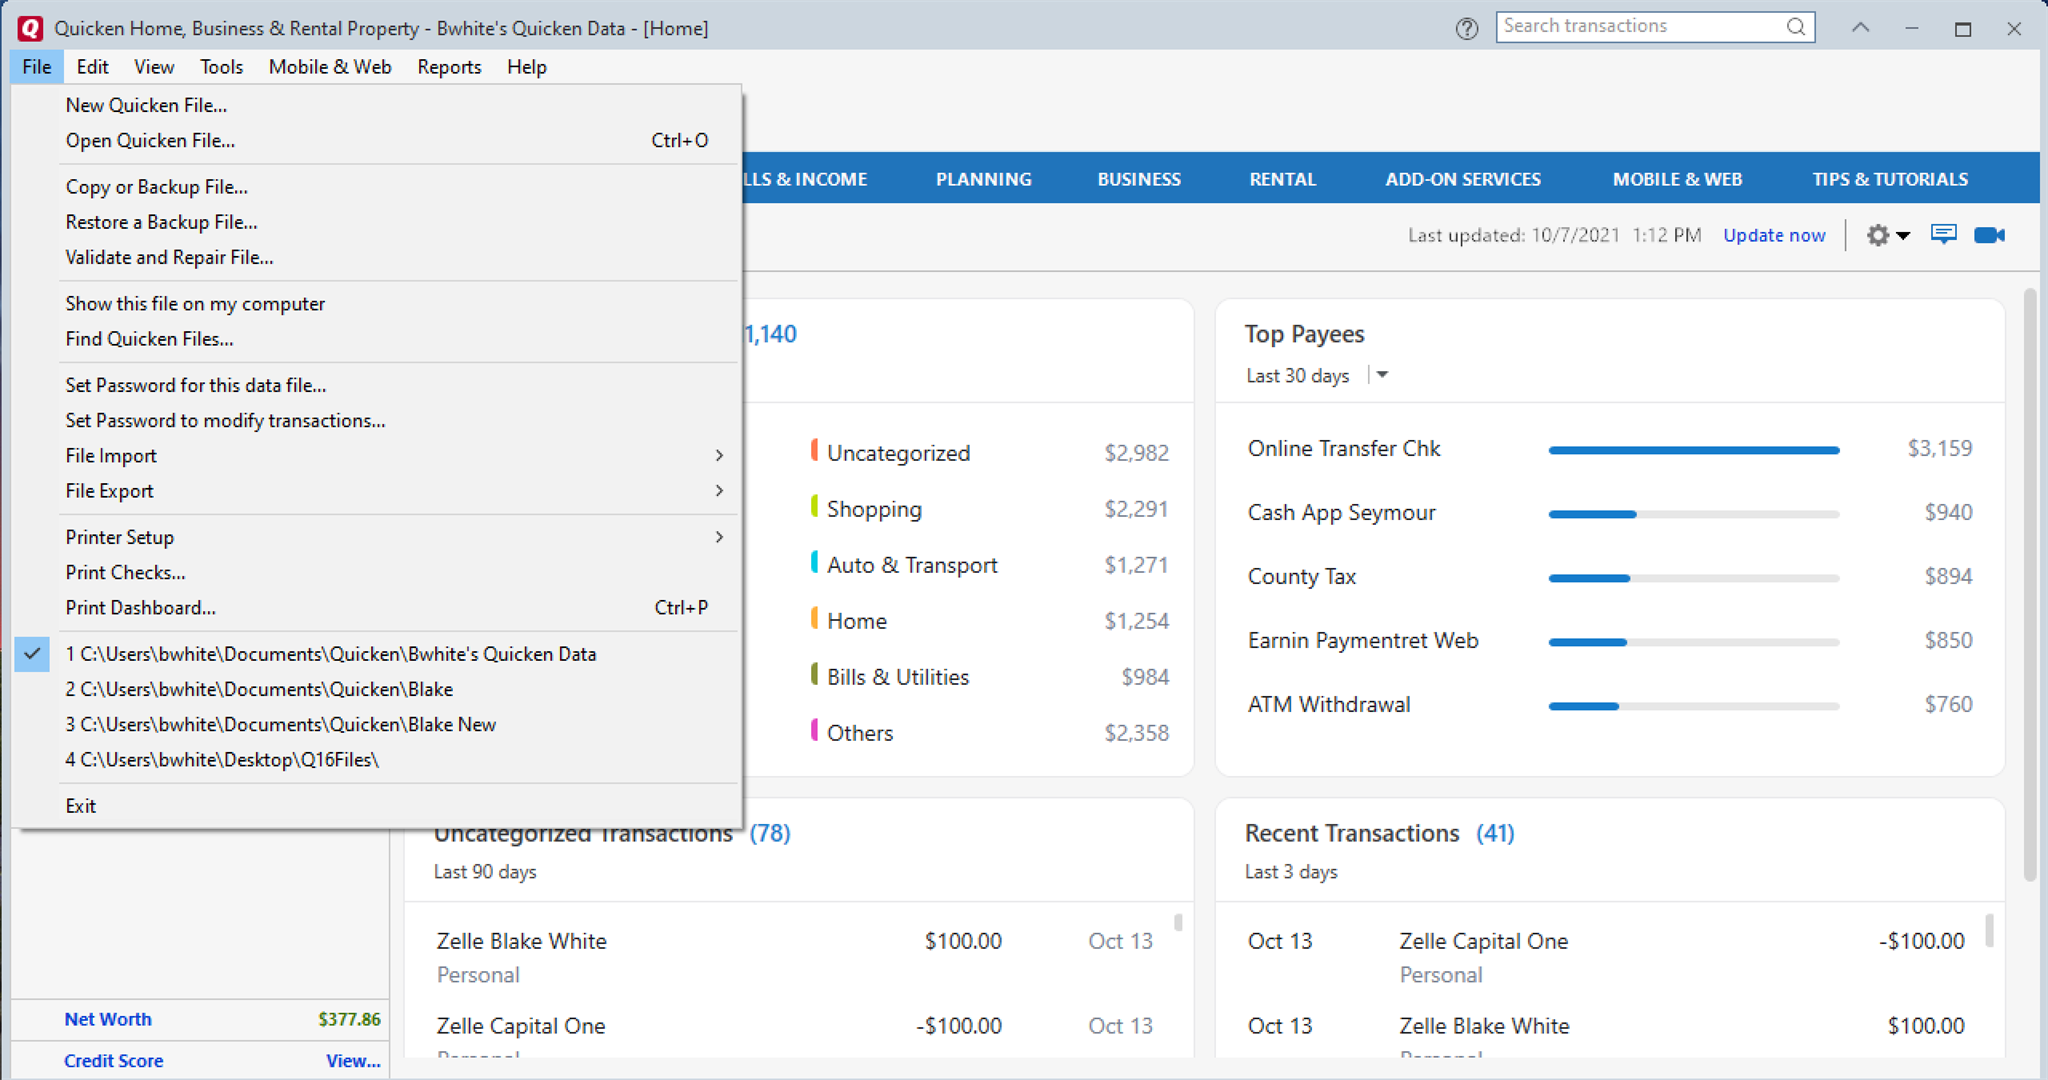The height and width of the screenshot is (1080, 2048).
Task: Click the video camera icon
Action: [x=1989, y=235]
